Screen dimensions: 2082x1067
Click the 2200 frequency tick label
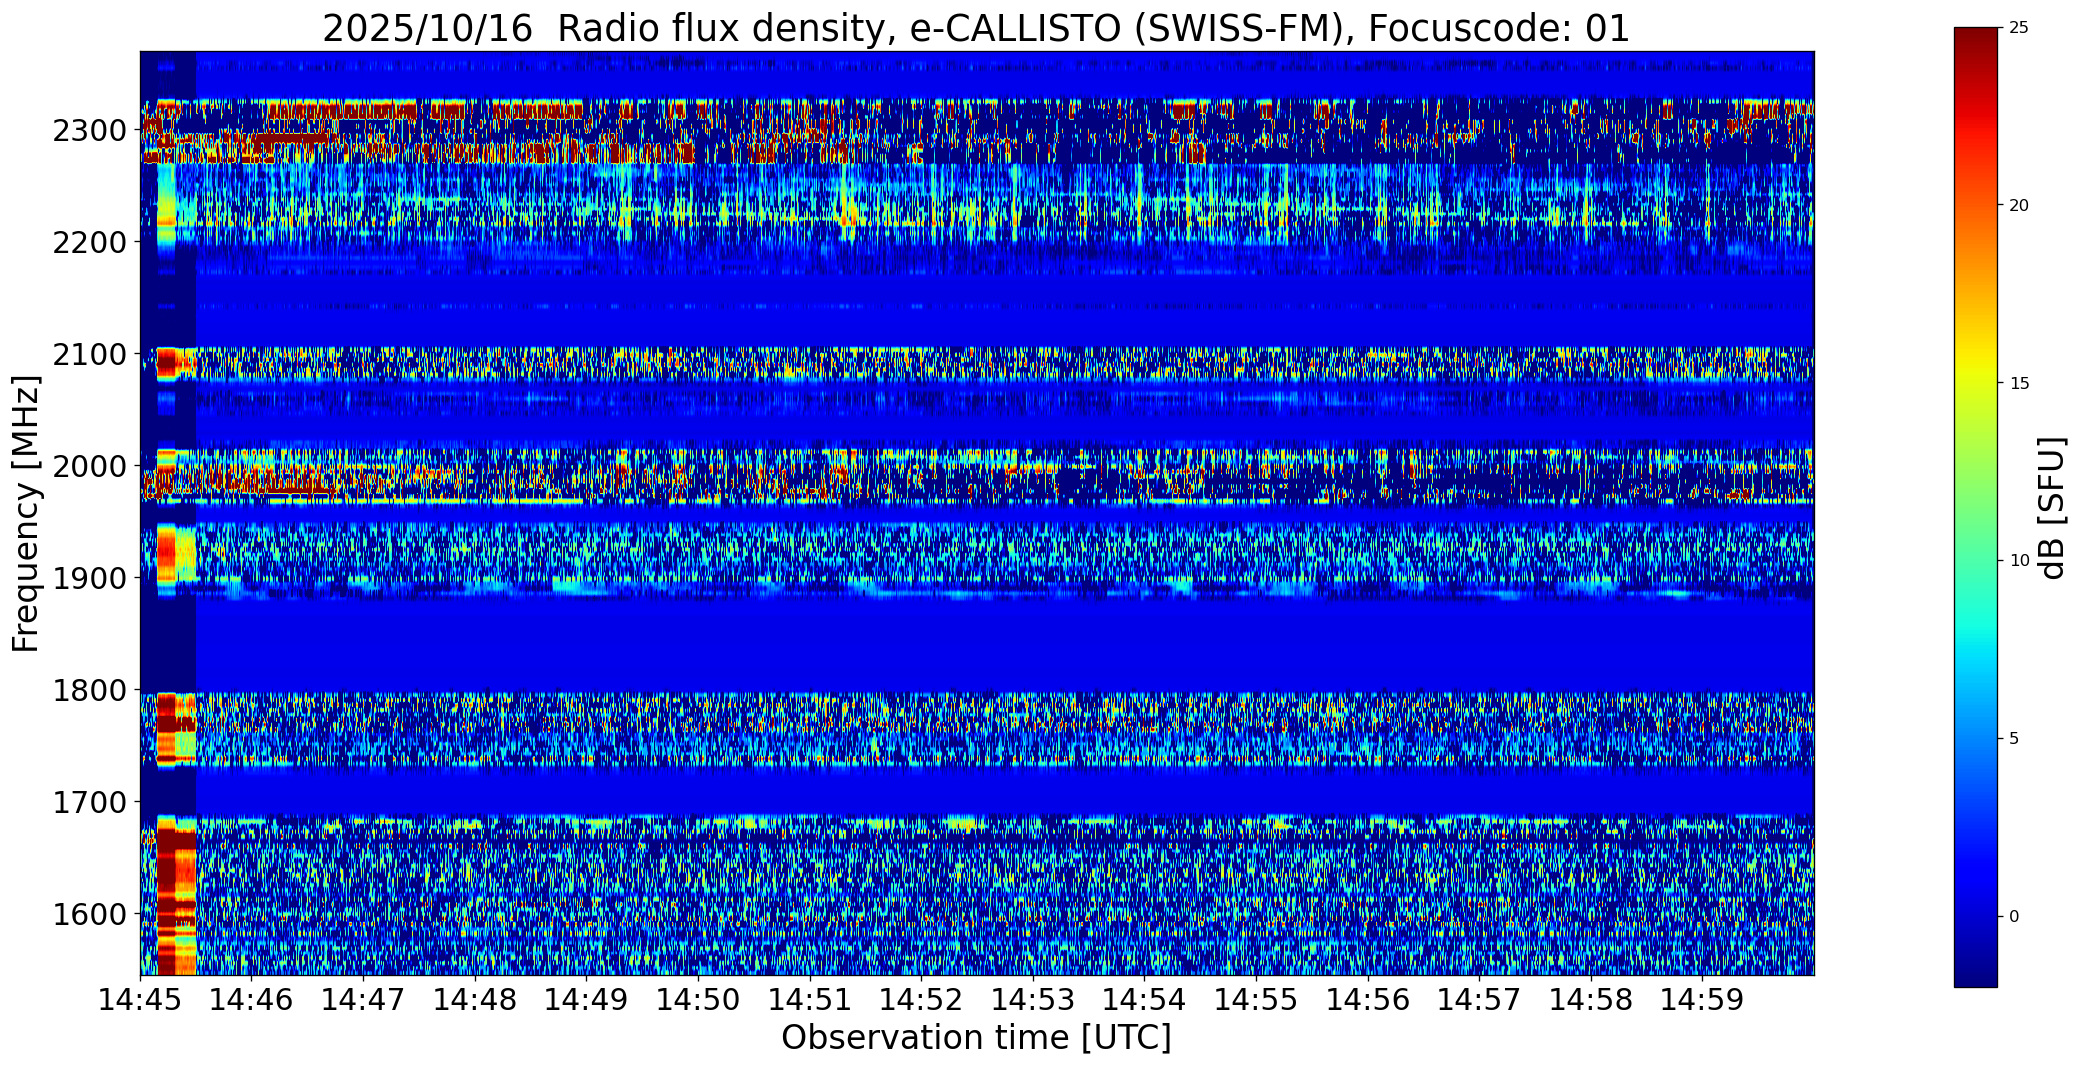[92, 243]
